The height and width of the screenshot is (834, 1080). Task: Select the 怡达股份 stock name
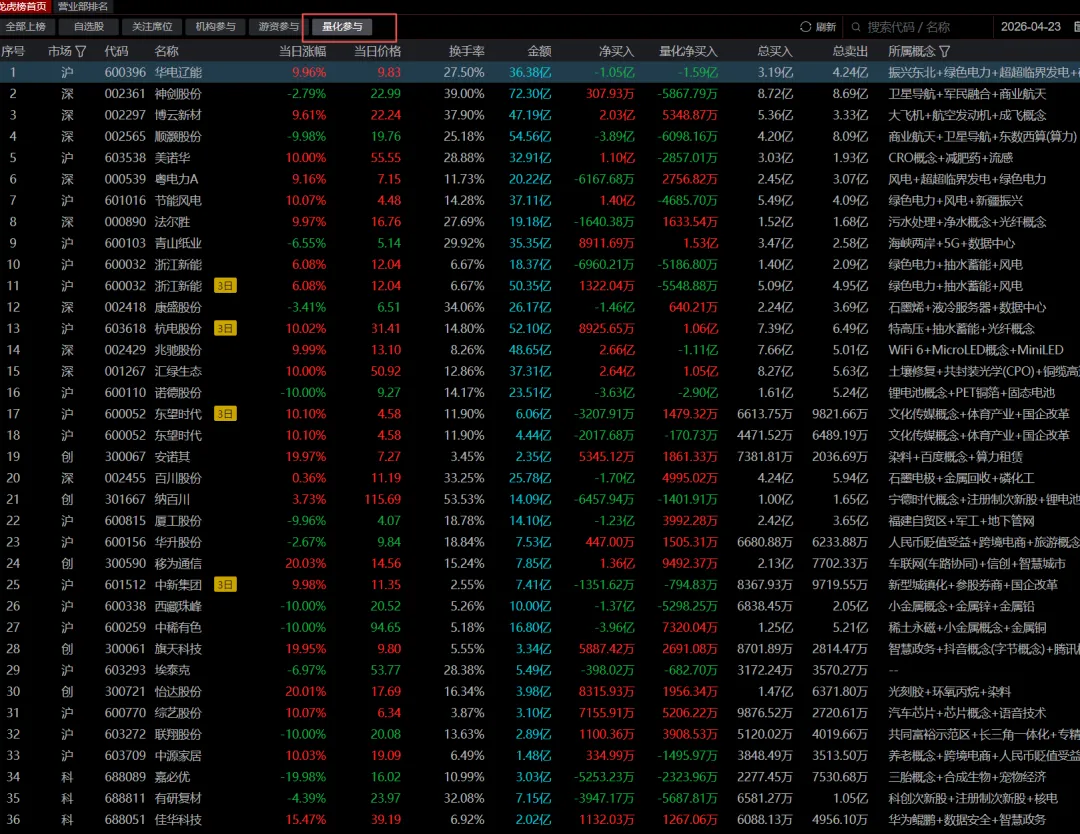click(178, 691)
